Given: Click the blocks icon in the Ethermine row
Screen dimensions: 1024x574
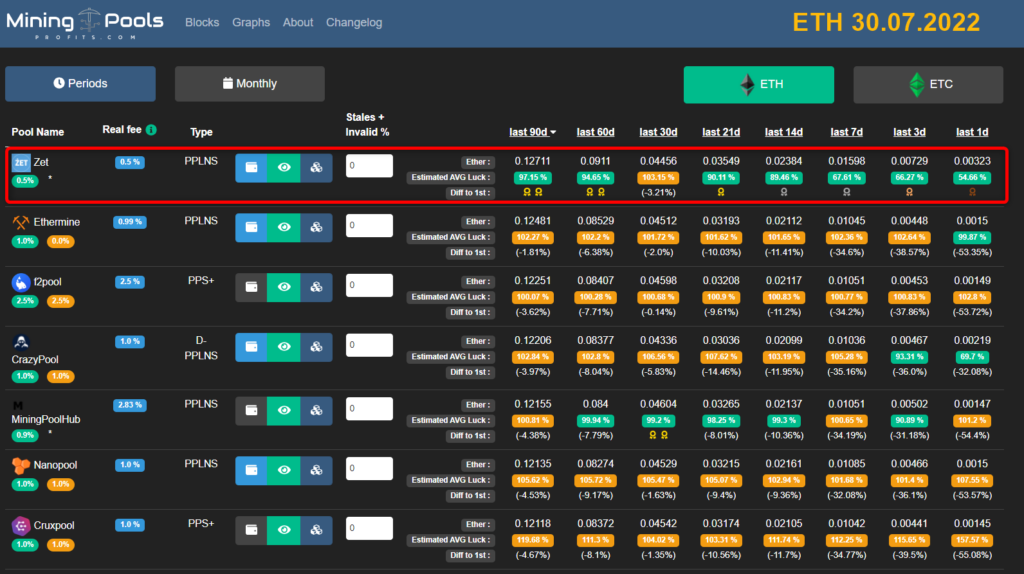Looking at the screenshot, I should tap(317, 228).
